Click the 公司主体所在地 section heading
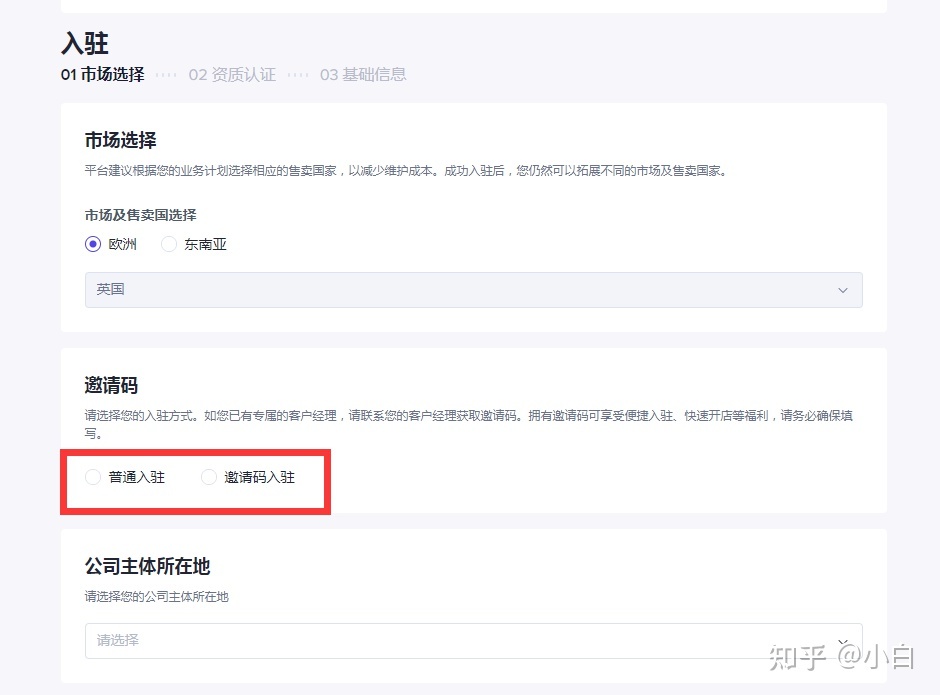940x695 pixels. click(147, 566)
